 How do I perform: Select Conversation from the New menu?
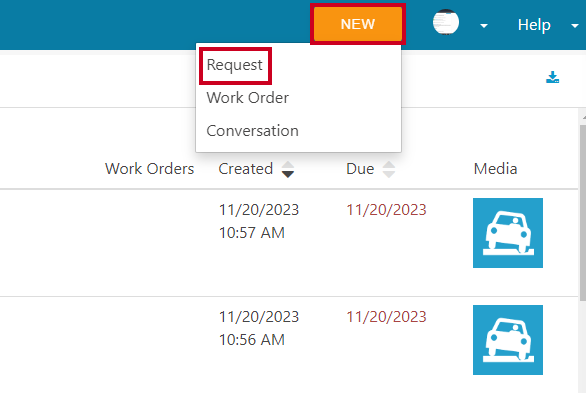click(252, 131)
